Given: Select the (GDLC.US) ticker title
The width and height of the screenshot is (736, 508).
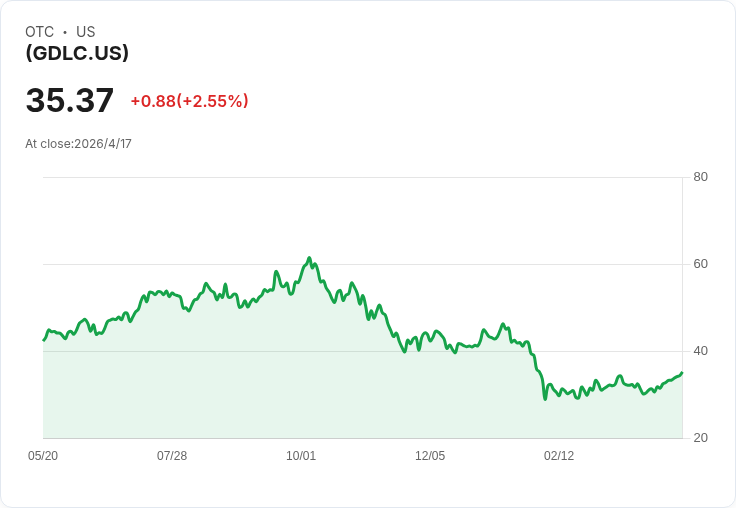Looking at the screenshot, I should (x=77, y=53).
